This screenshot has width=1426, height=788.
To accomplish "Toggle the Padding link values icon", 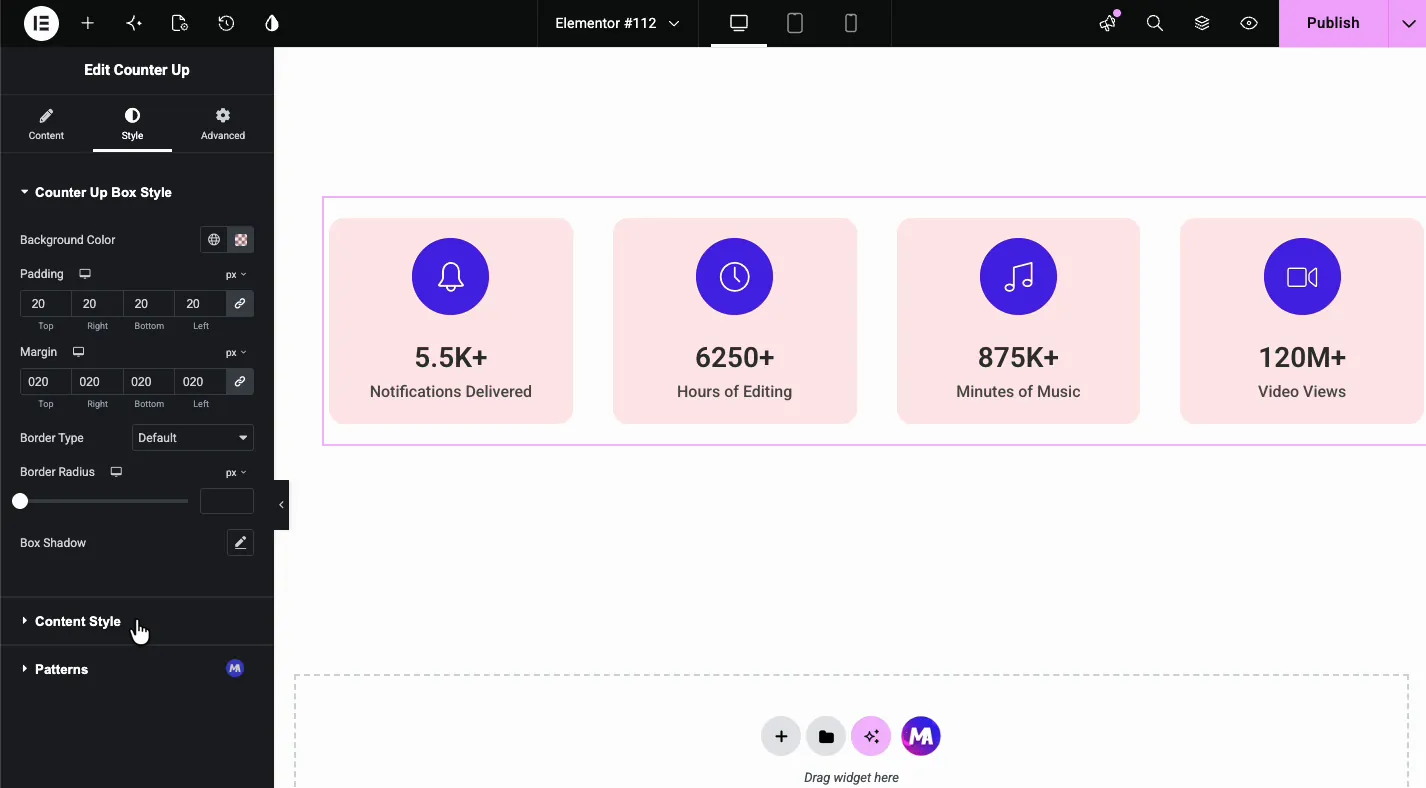I will (x=240, y=303).
